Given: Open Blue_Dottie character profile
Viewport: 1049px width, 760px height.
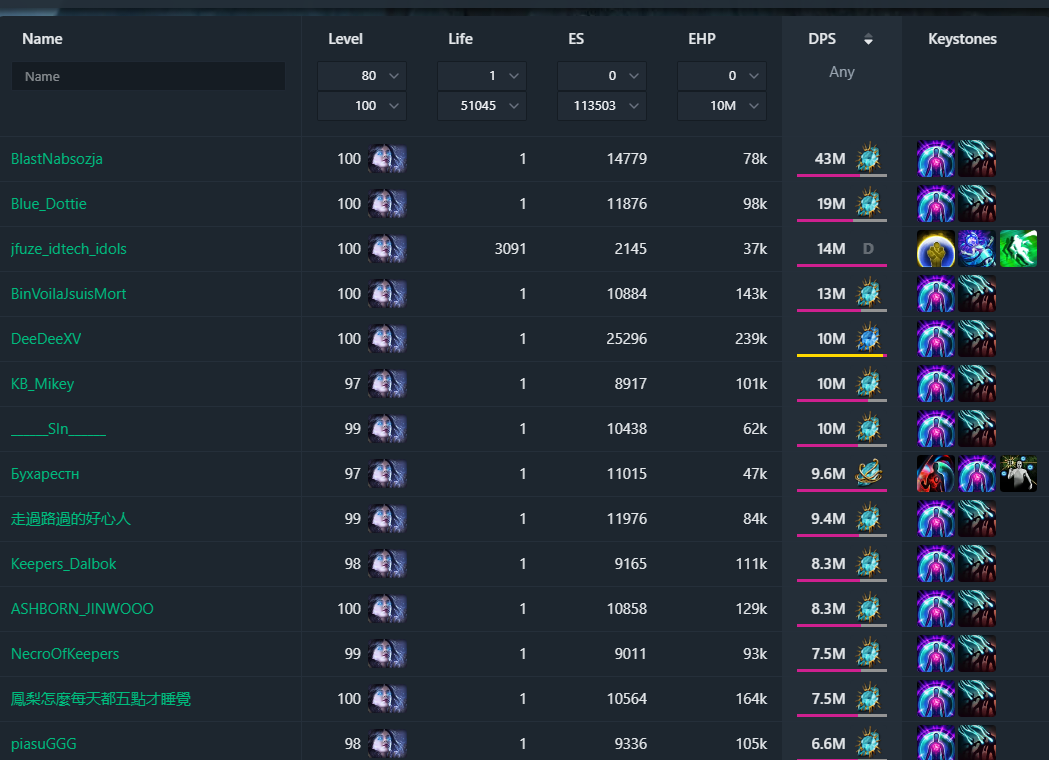Looking at the screenshot, I should (49, 203).
